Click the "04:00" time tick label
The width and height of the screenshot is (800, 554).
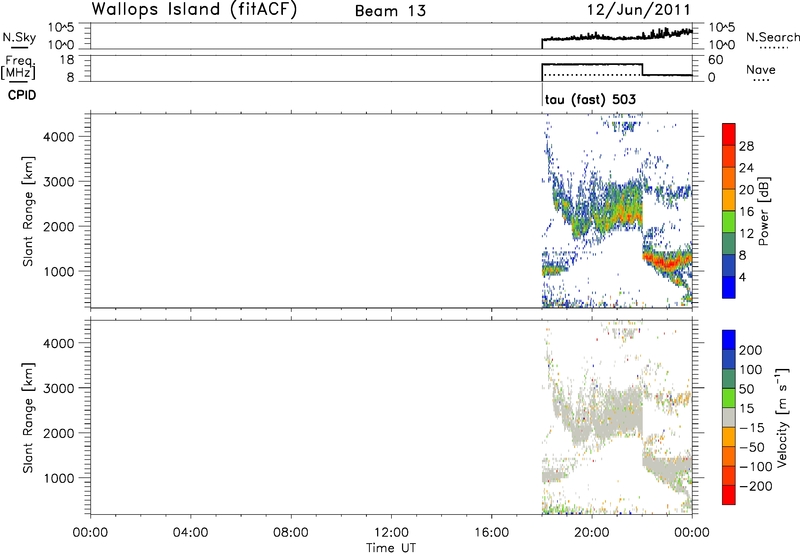190,533
